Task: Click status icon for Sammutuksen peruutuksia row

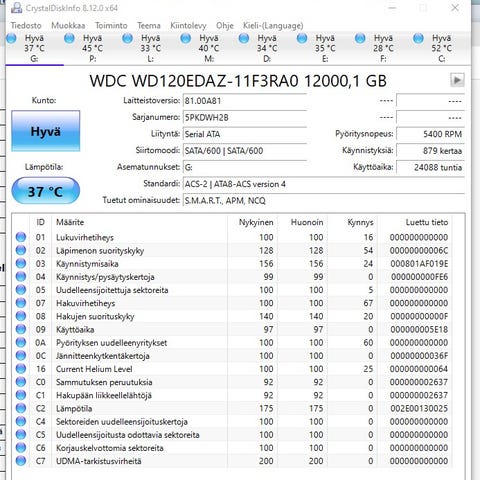Action: [x=21, y=382]
